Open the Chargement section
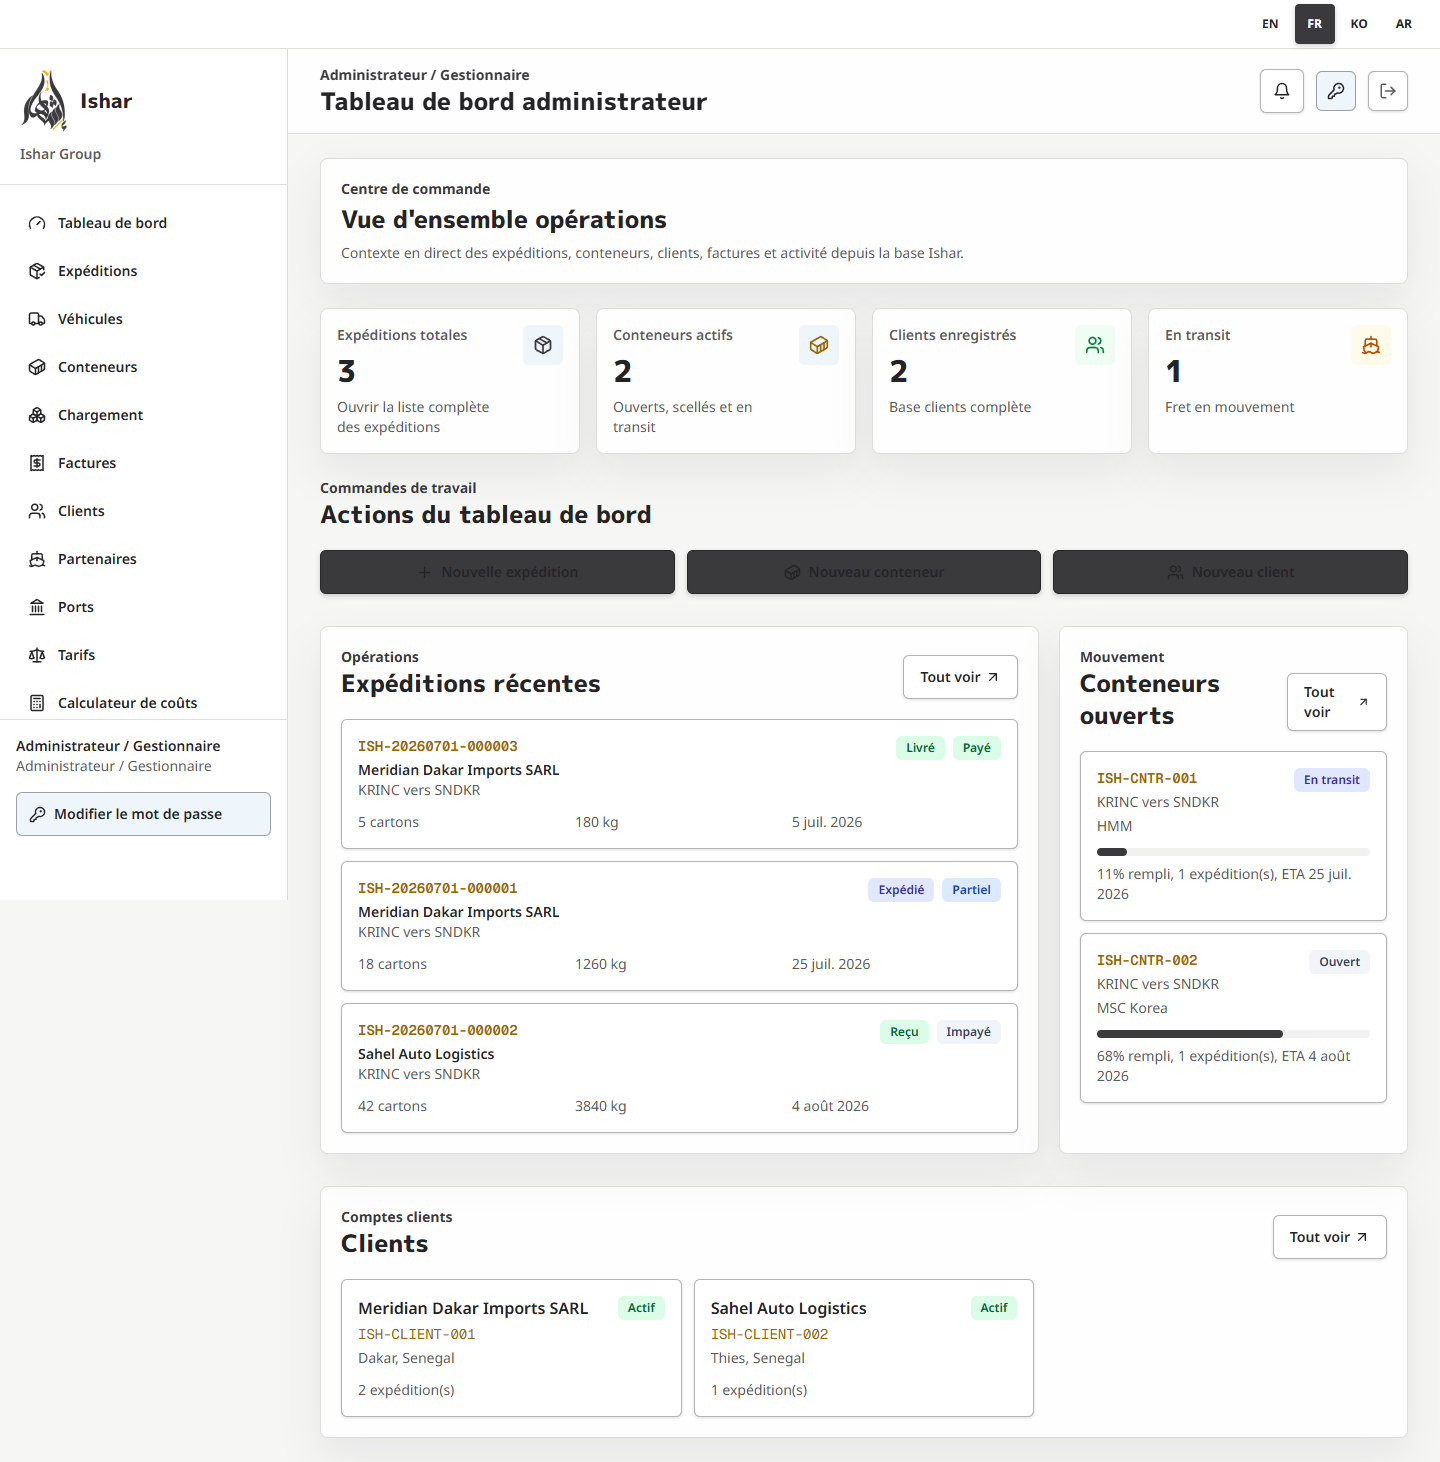Viewport: 1440px width, 1462px height. [x=143, y=415]
